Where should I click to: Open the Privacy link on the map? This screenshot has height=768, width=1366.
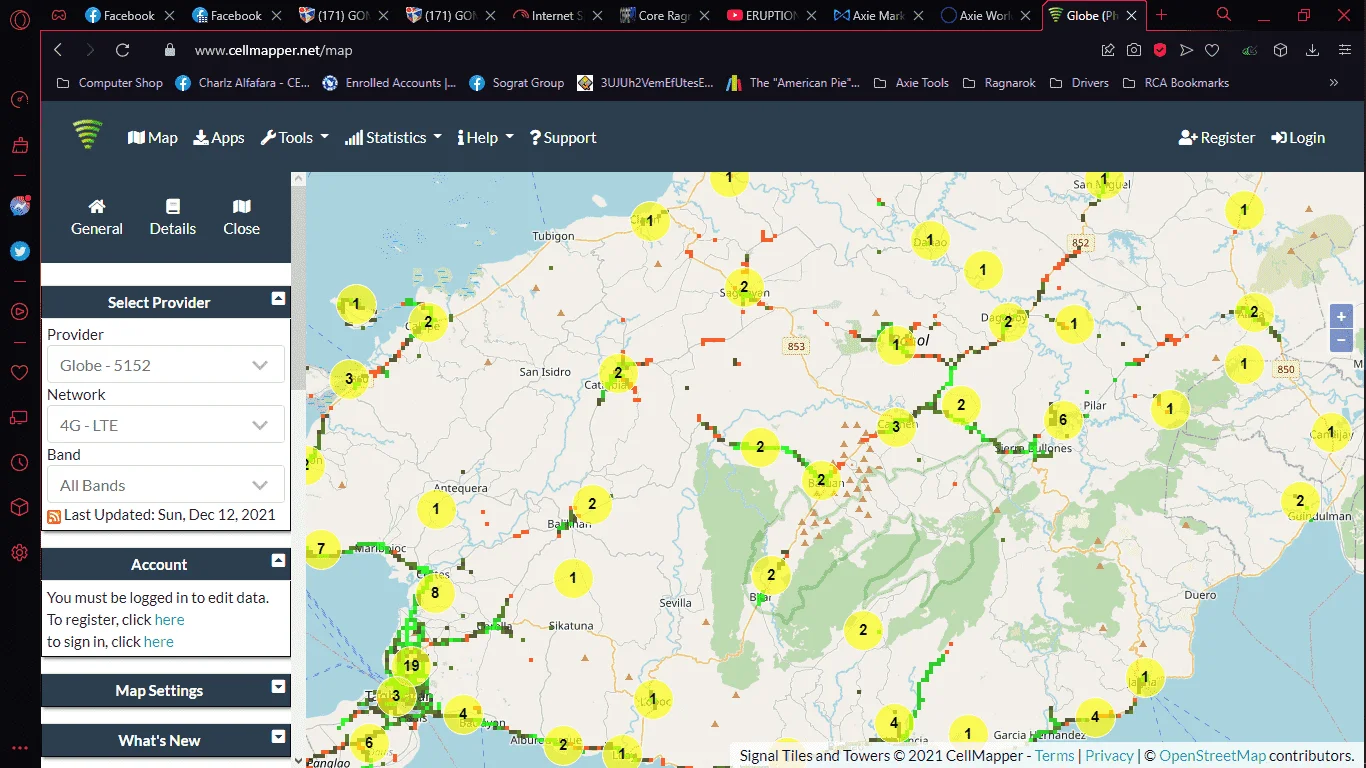[1110, 756]
